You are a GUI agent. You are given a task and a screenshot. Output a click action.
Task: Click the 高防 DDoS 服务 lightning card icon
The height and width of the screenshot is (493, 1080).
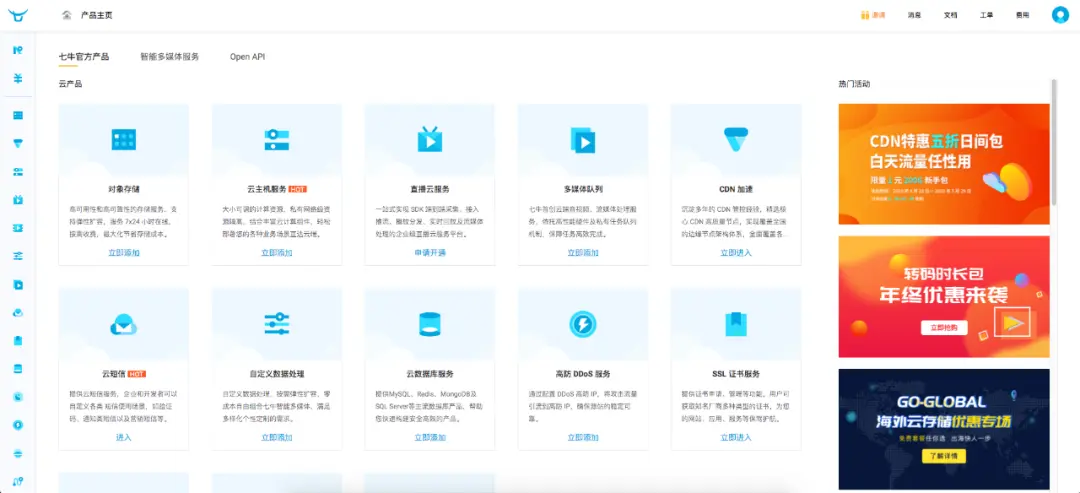(583, 324)
